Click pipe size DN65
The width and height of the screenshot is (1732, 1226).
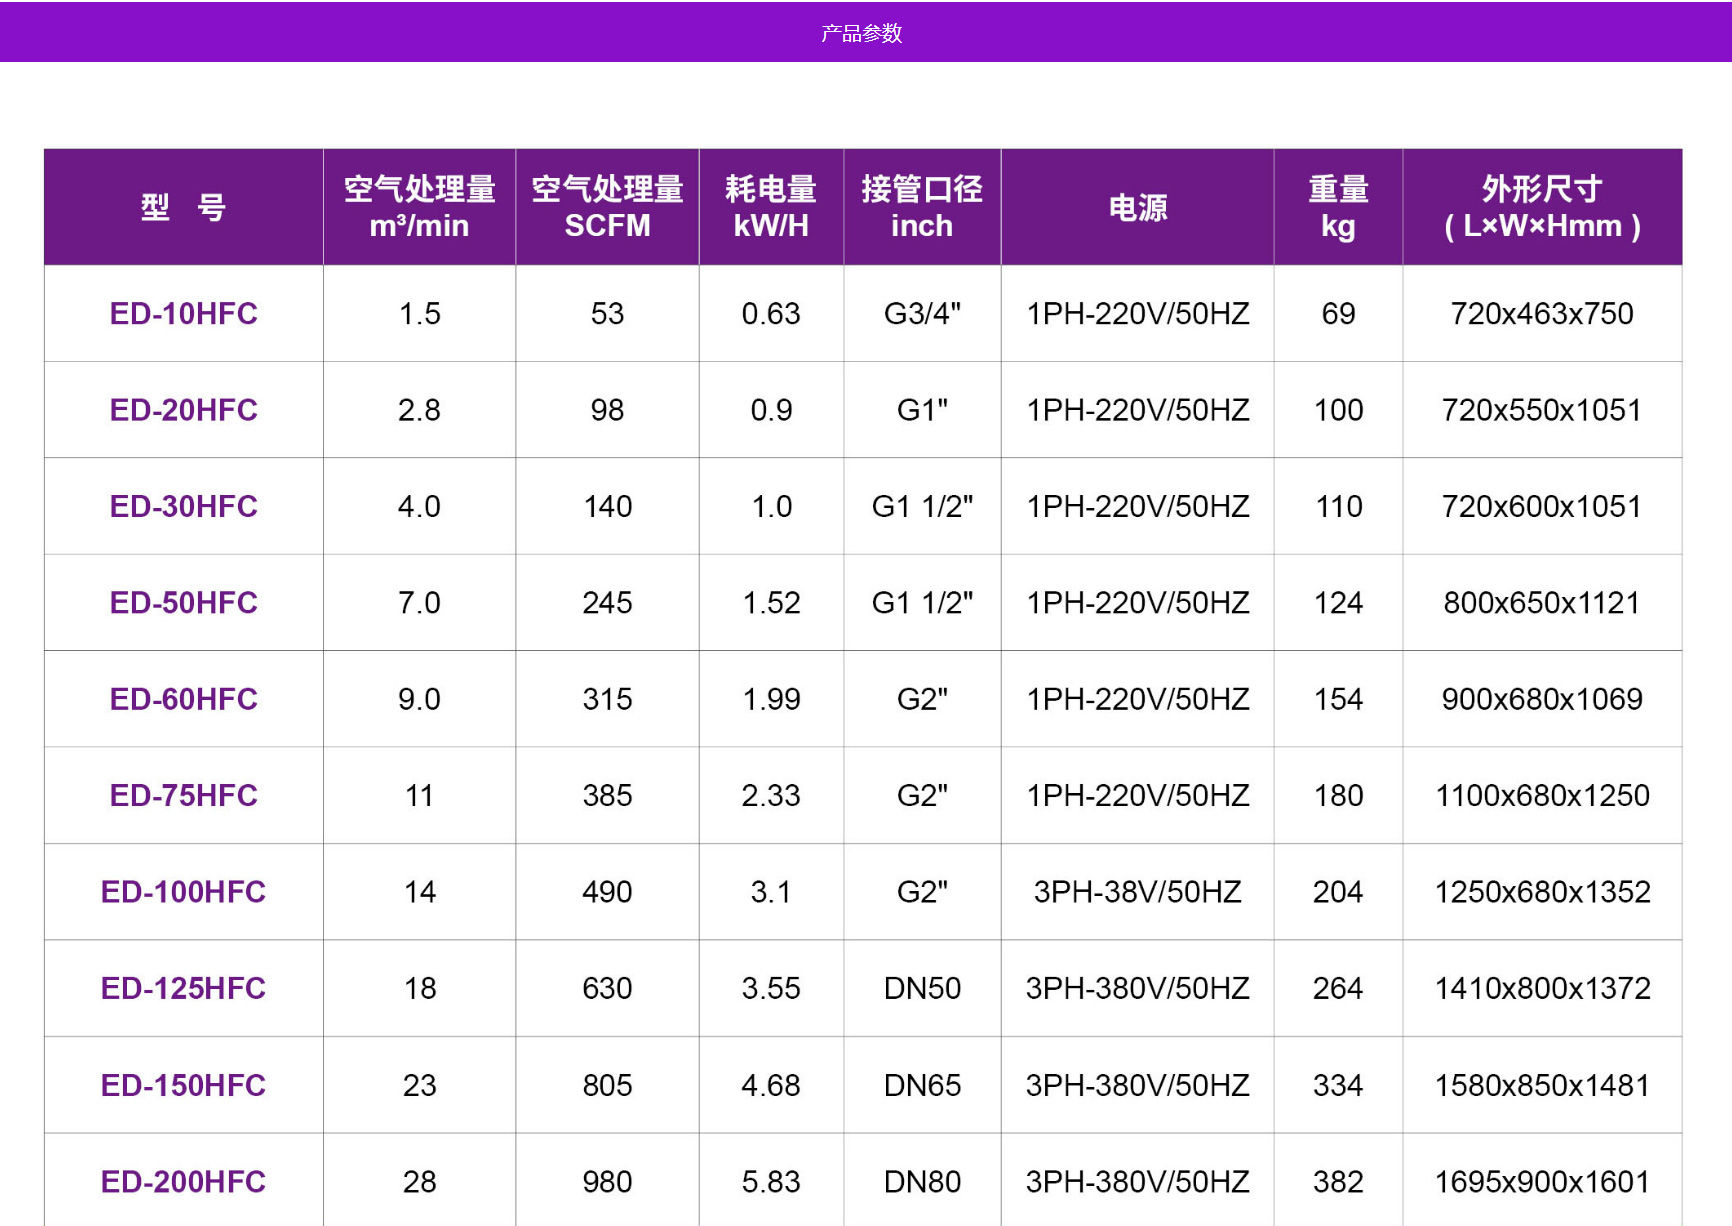pyautogui.click(x=922, y=1086)
